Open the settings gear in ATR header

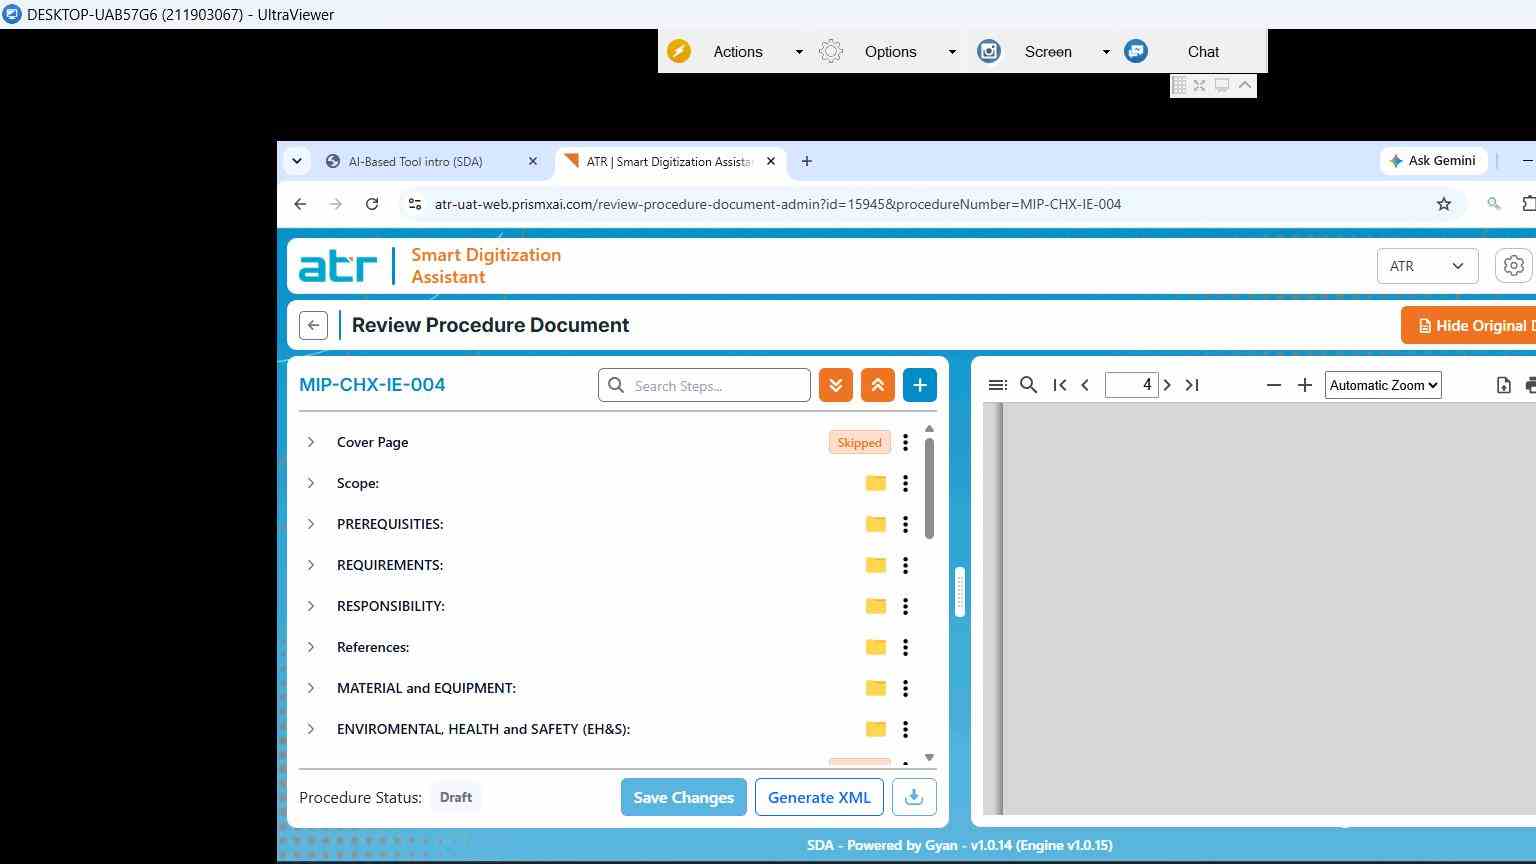click(1514, 266)
